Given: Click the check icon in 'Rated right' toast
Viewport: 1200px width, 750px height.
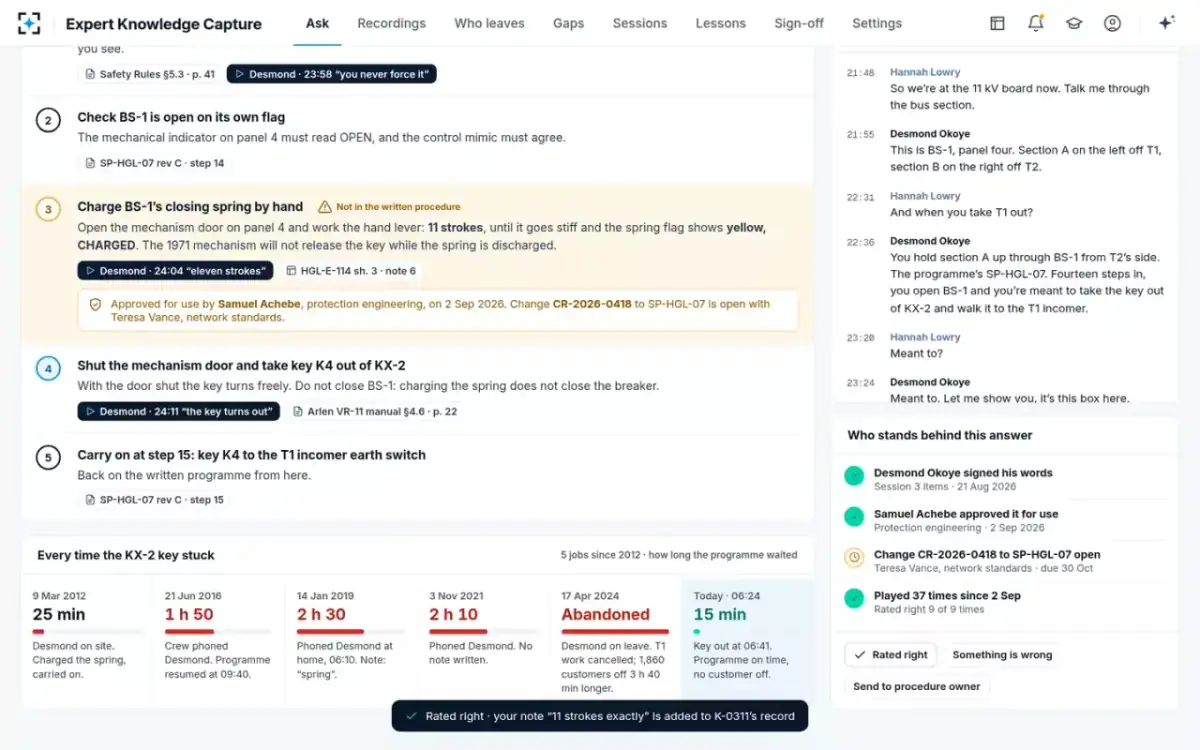Looking at the screenshot, I should 410,716.
